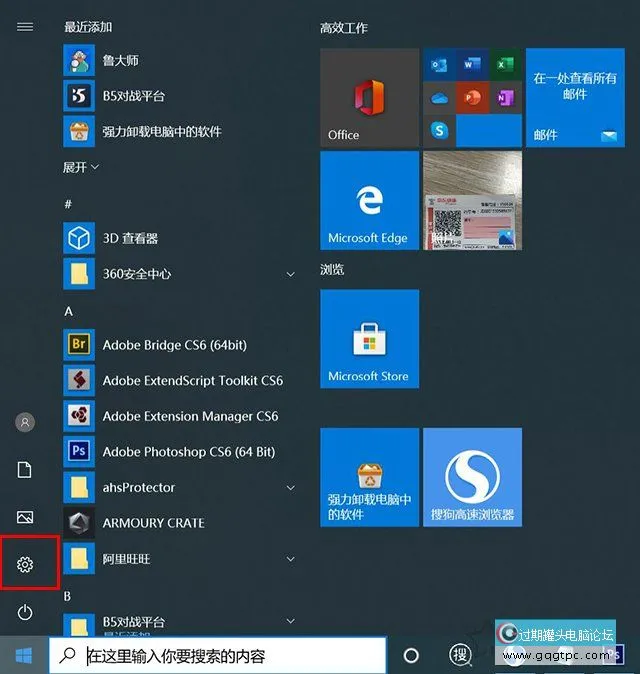Open 强力卸载电脑中的软件 tile
Screen dimensions: 640x674
(x=369, y=477)
